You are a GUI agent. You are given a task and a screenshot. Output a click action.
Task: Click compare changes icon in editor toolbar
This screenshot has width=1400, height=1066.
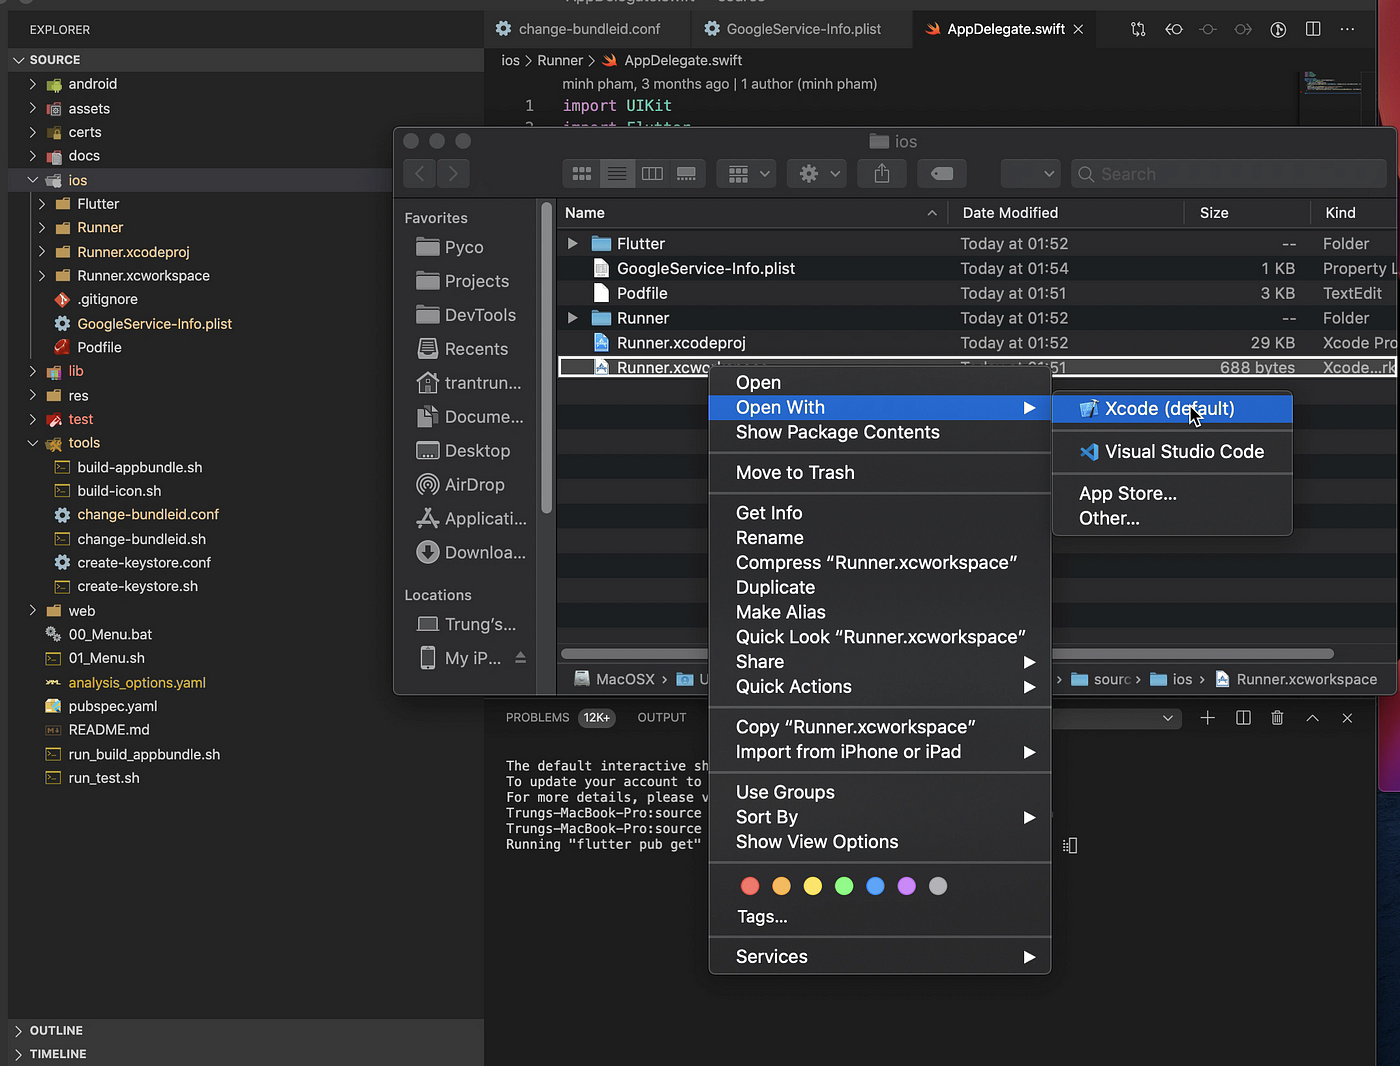pyautogui.click(x=1138, y=29)
